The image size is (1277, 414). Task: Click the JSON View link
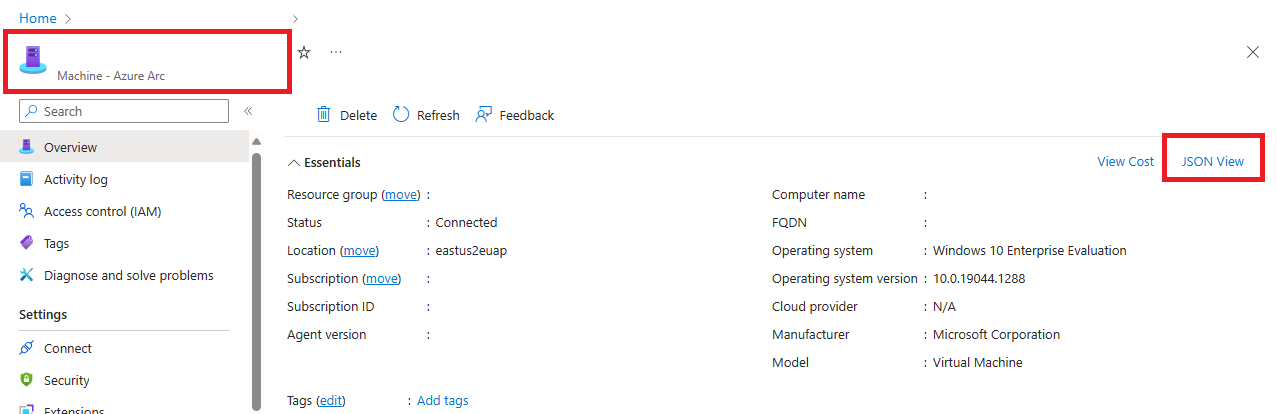[x=1212, y=161]
